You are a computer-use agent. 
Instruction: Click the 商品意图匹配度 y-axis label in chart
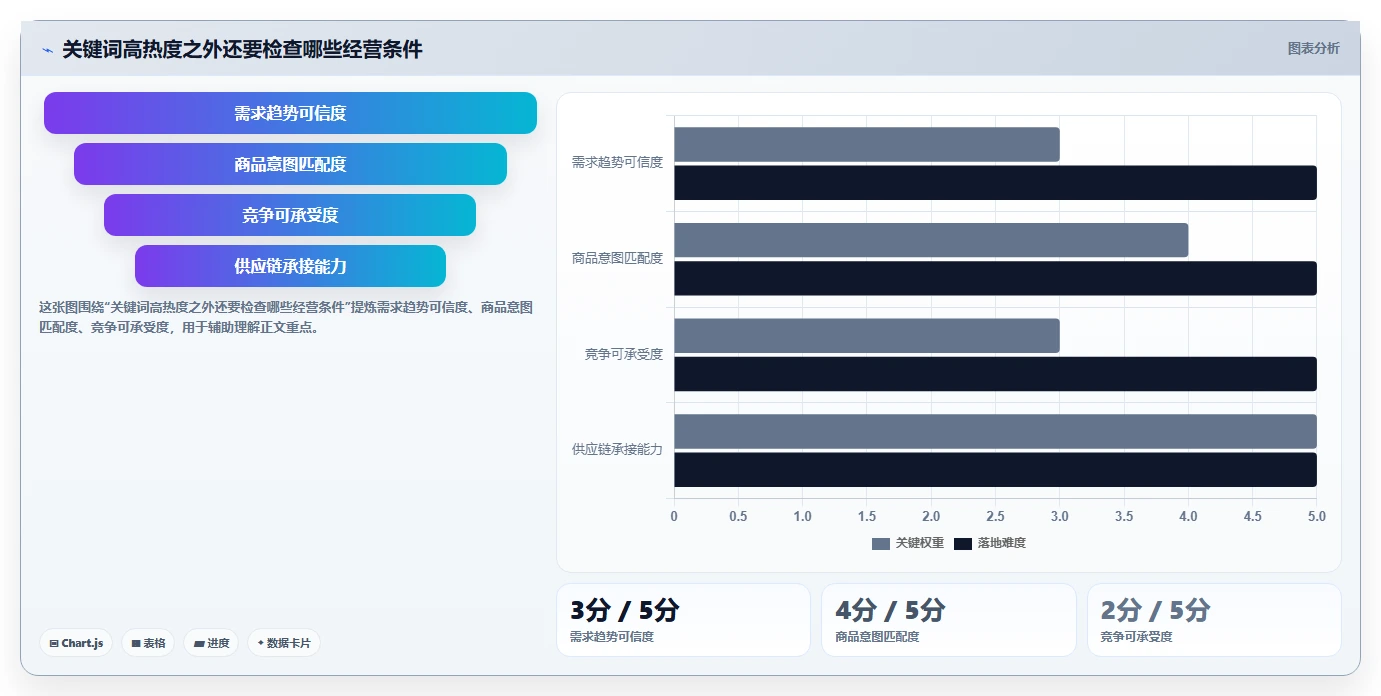click(x=617, y=258)
